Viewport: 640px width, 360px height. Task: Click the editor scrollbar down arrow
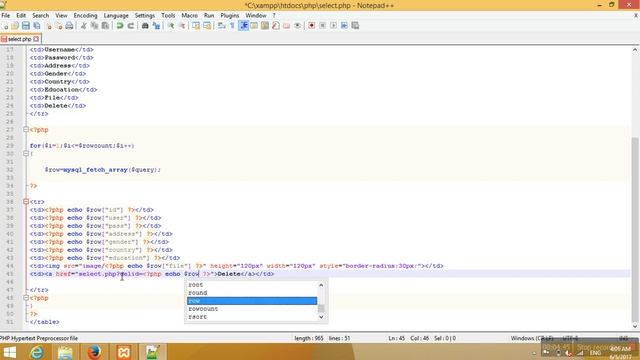point(635,326)
